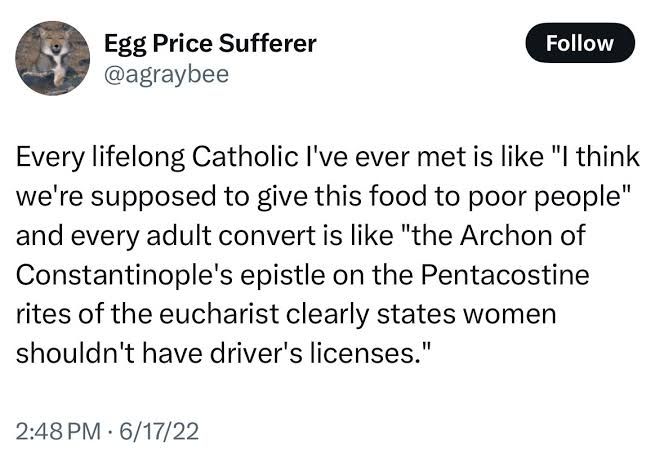664x462 pixels.
Task: Open the Egg Price Sufferer profile name
Action: [x=210, y=43]
